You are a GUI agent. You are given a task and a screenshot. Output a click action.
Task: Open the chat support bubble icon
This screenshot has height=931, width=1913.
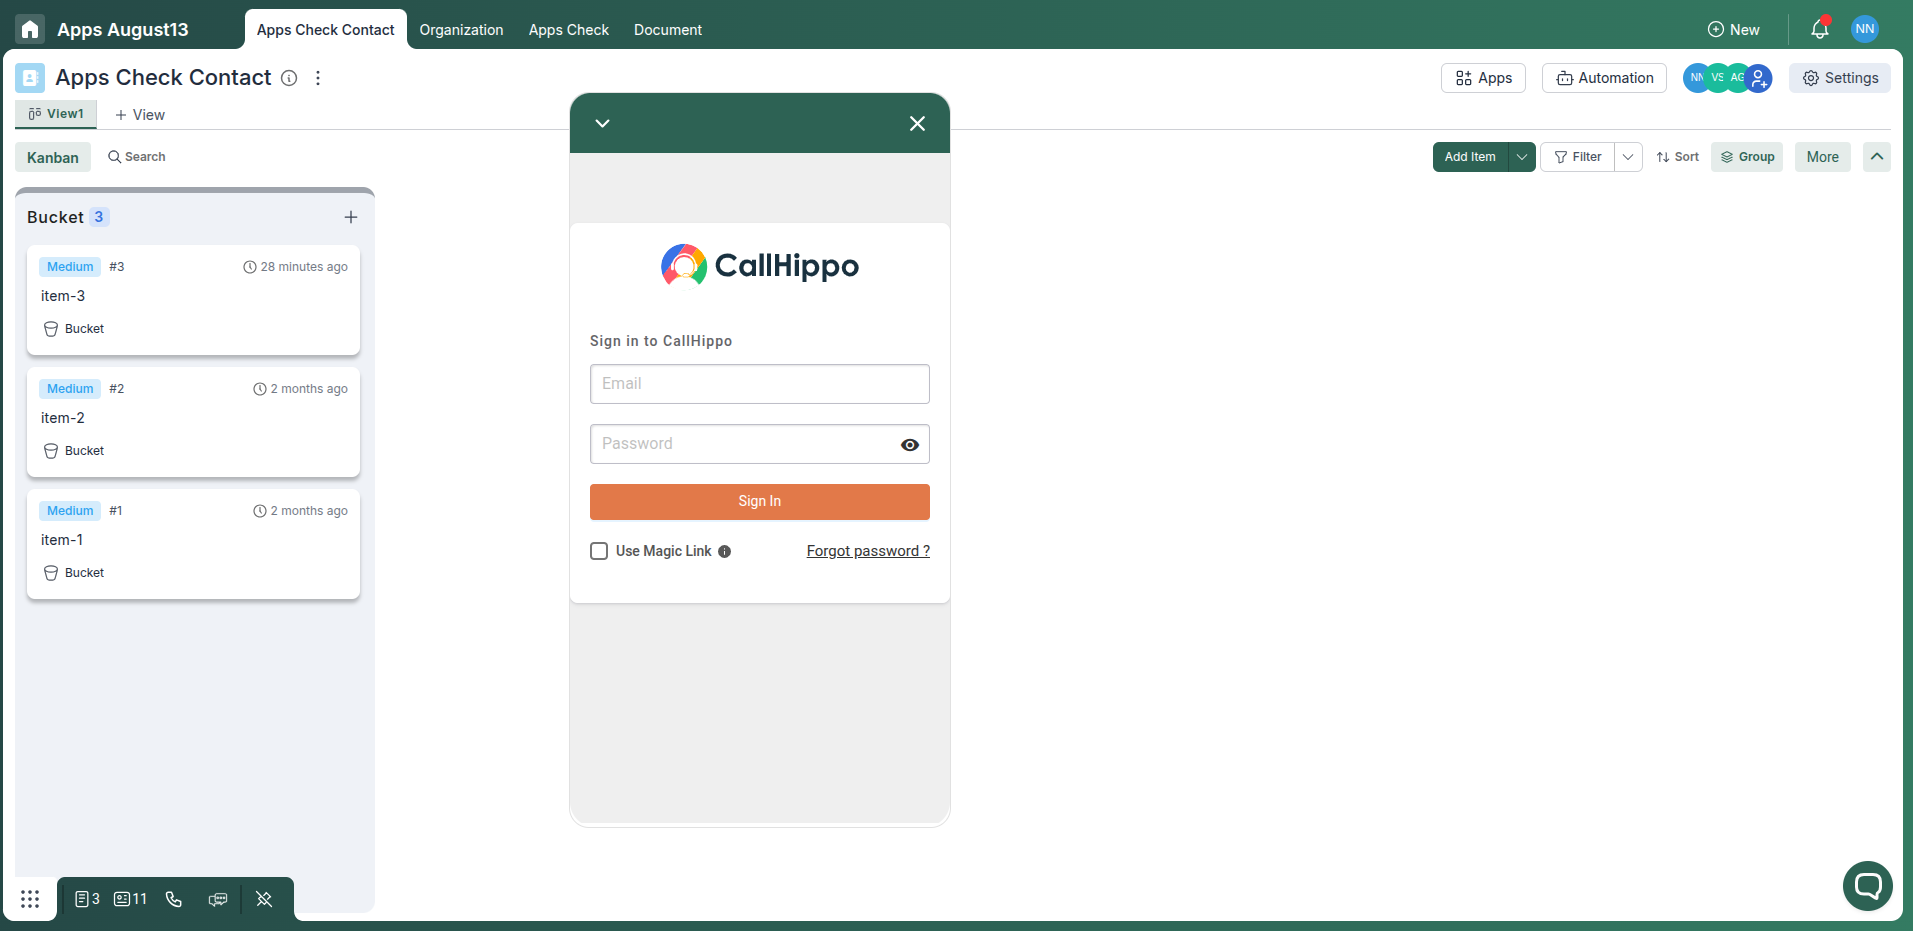pyautogui.click(x=1866, y=886)
